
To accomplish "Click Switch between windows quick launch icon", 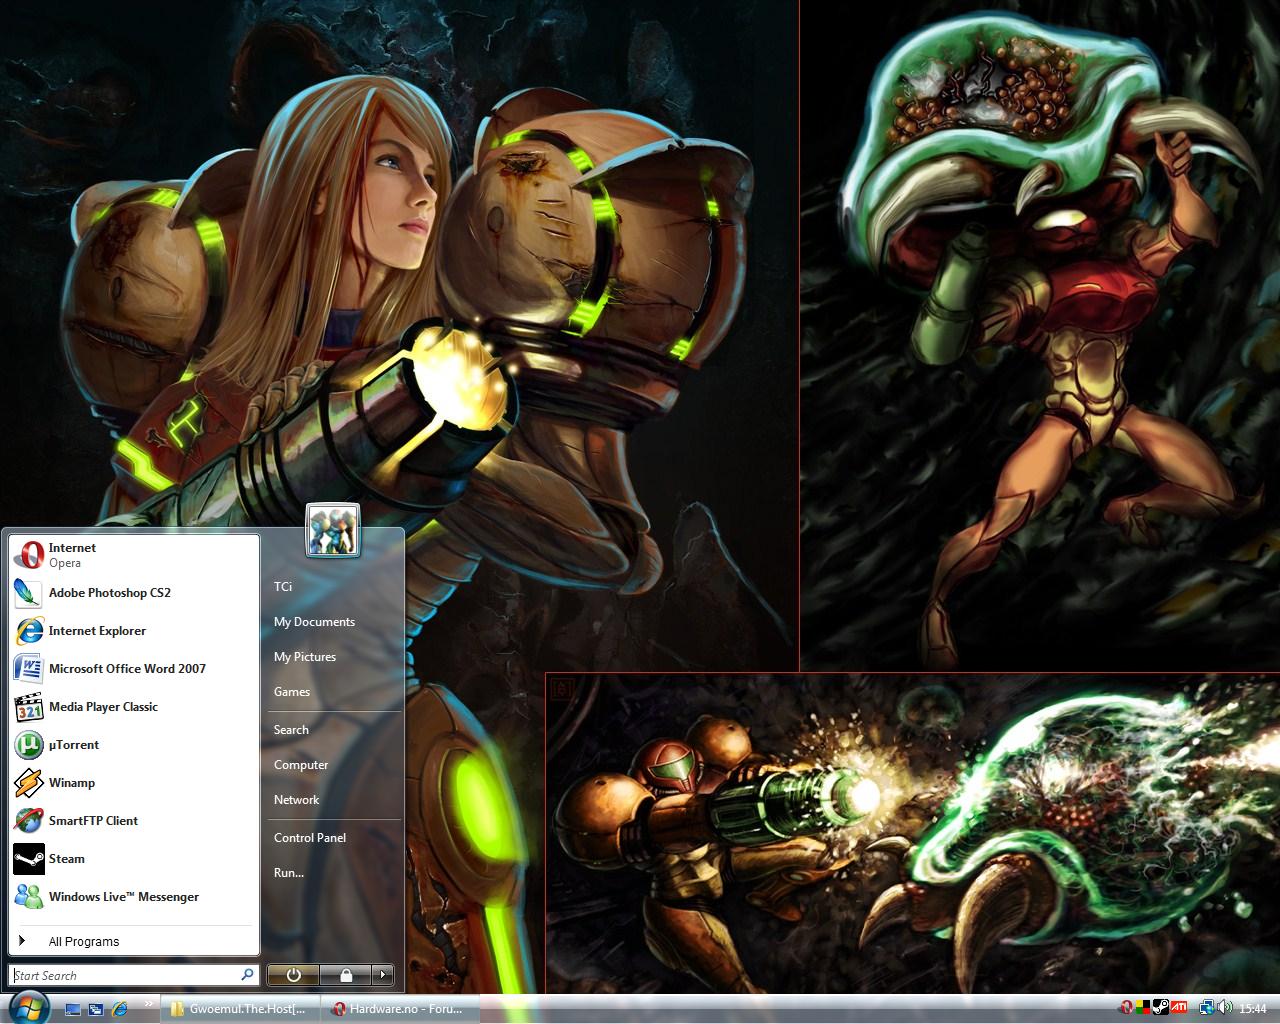I will click(97, 1009).
